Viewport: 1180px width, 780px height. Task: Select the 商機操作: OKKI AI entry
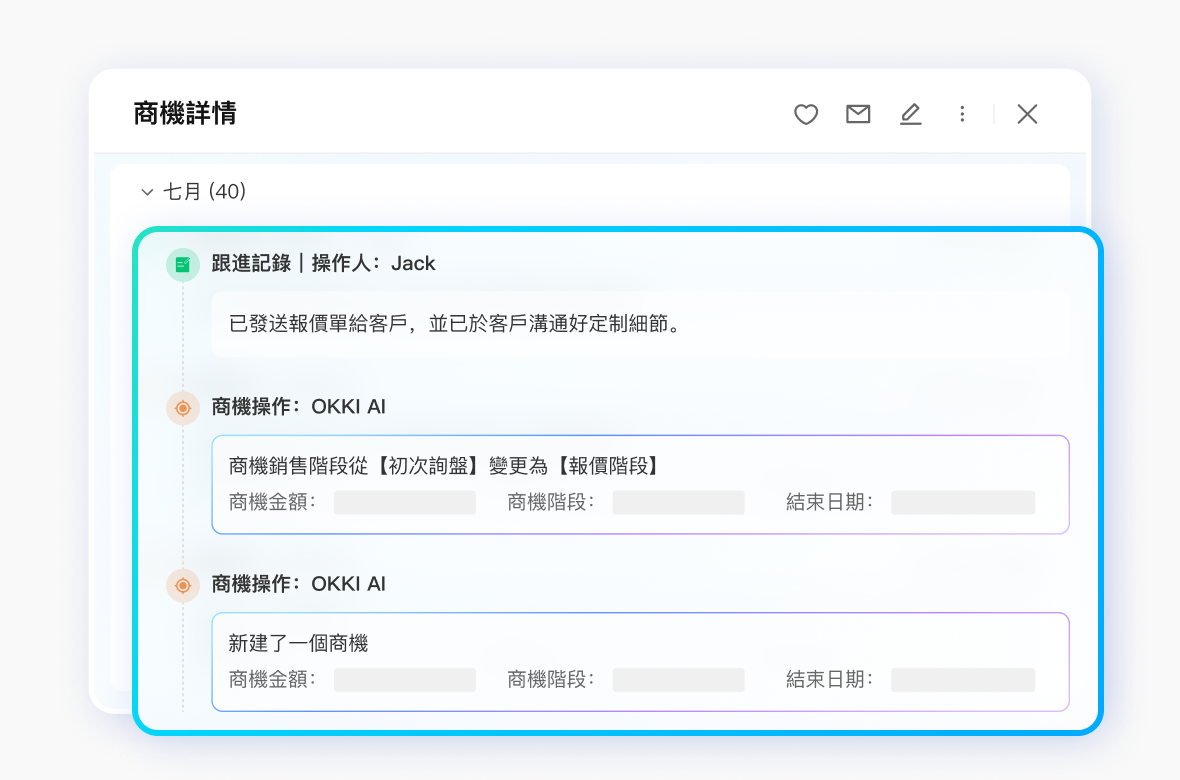tap(297, 408)
